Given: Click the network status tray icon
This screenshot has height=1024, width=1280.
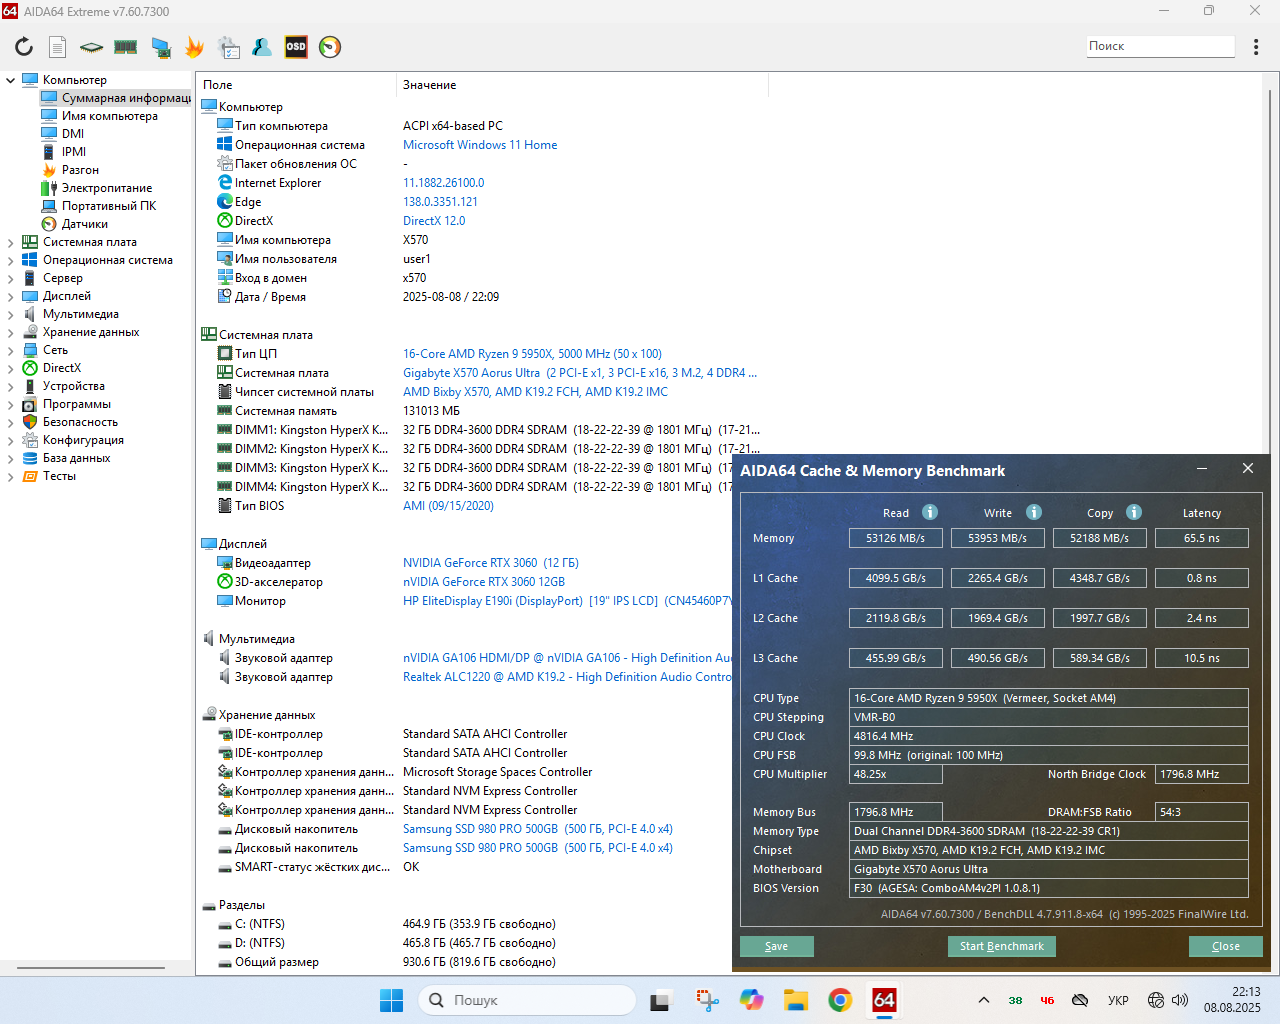Looking at the screenshot, I should (1156, 1000).
